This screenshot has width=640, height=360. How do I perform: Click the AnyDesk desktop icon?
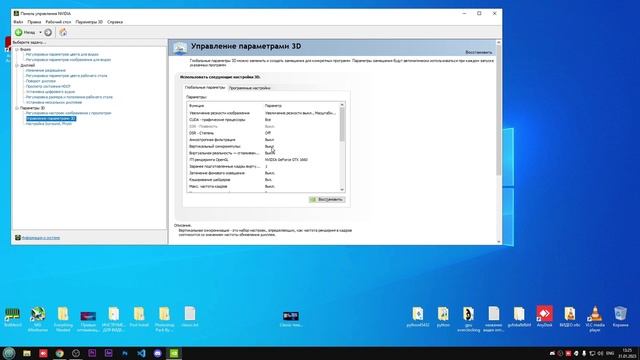[x=544, y=317]
